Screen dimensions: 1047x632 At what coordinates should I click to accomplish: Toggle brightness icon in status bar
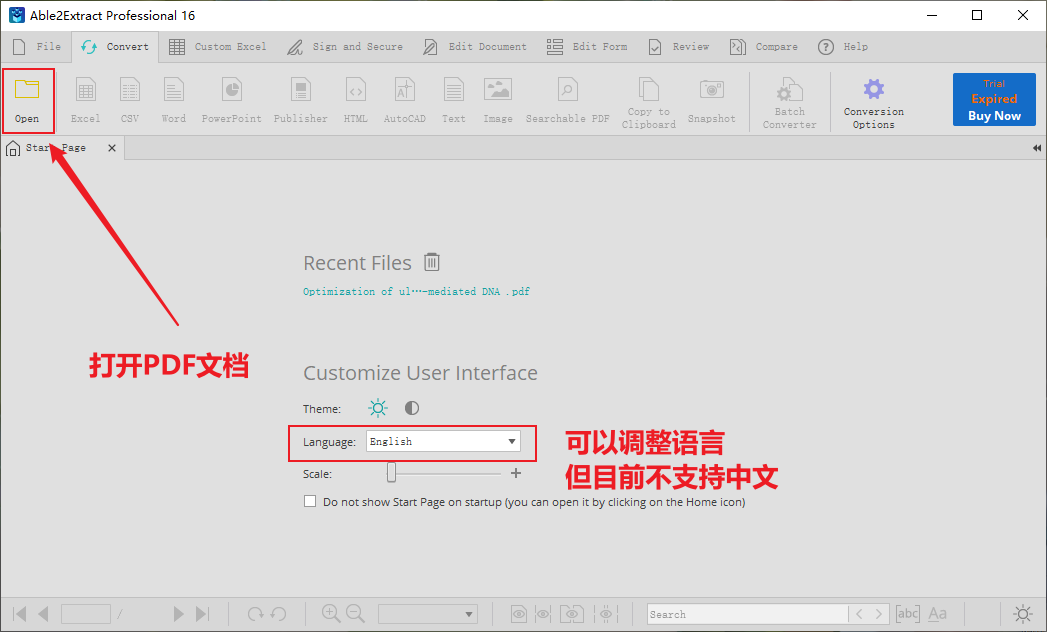1023,614
